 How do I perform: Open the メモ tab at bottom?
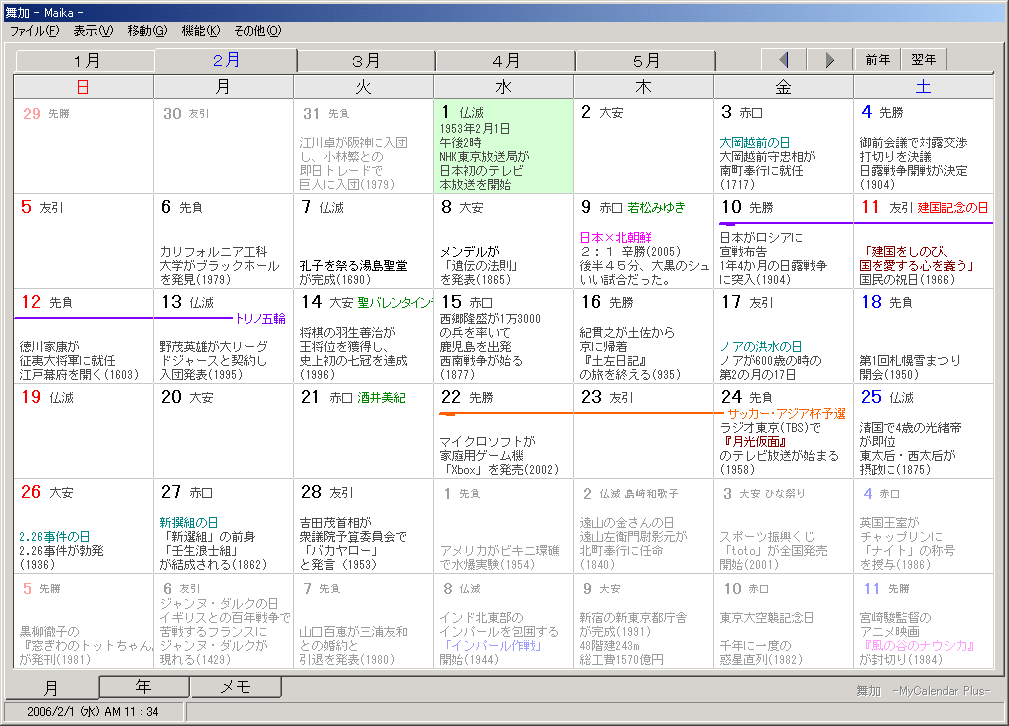(235, 687)
